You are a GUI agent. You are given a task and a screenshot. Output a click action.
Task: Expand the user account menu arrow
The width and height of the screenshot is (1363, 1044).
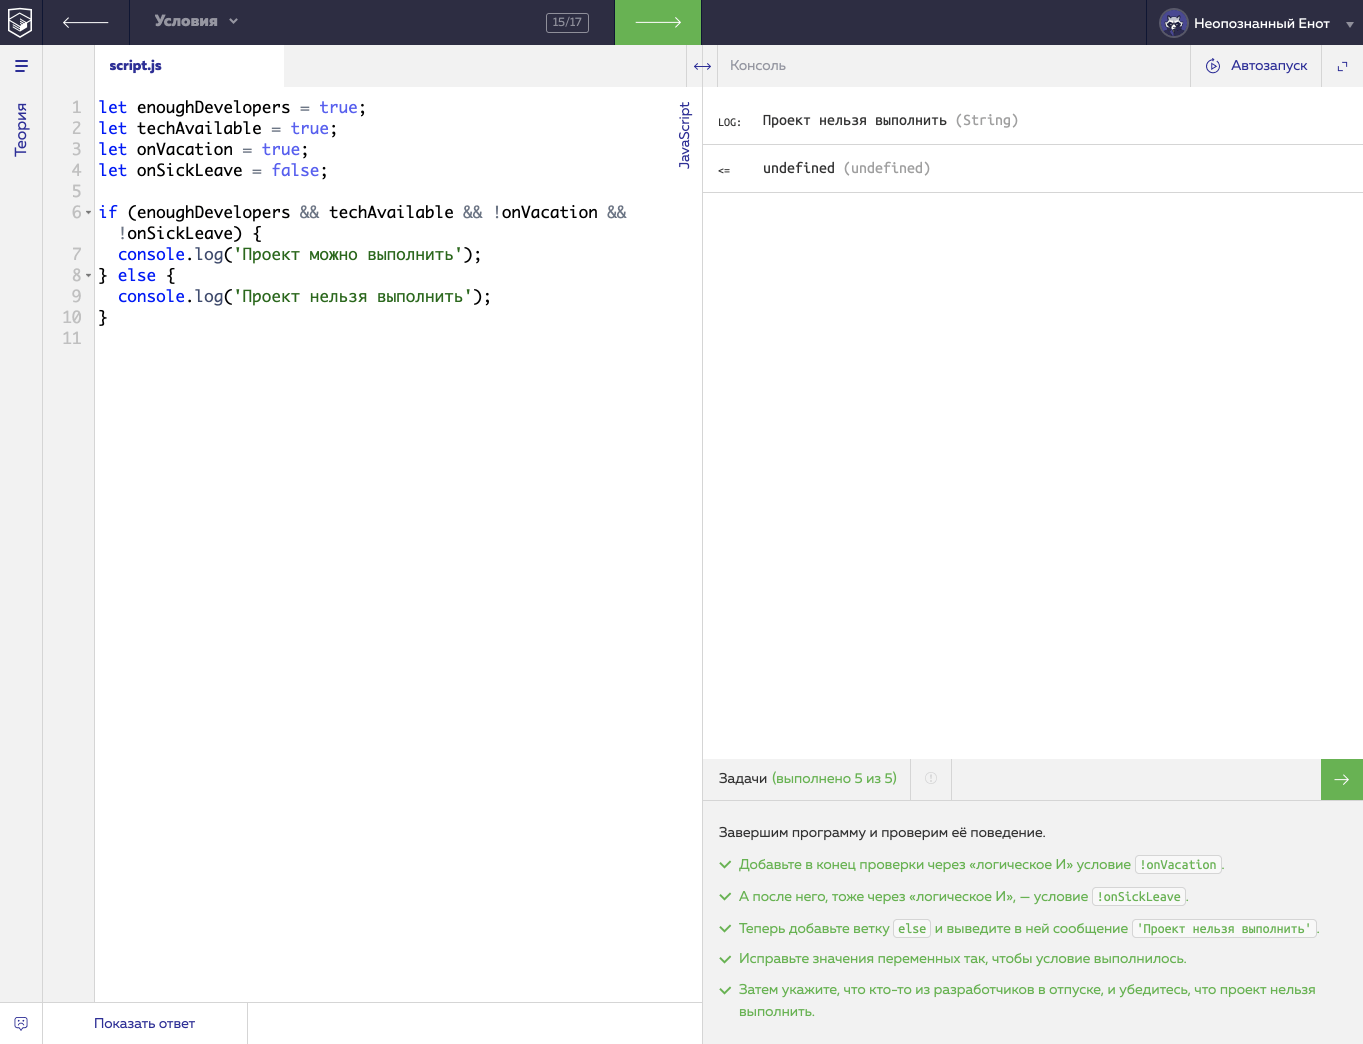[1349, 24]
